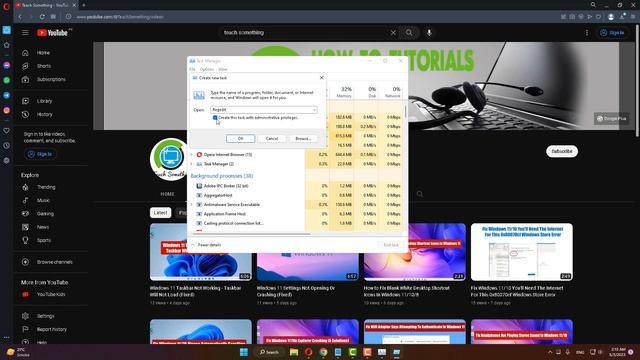This screenshot has height=360, width=640.
Task: Open the taskbar clock and date
Action: [x=617, y=352]
